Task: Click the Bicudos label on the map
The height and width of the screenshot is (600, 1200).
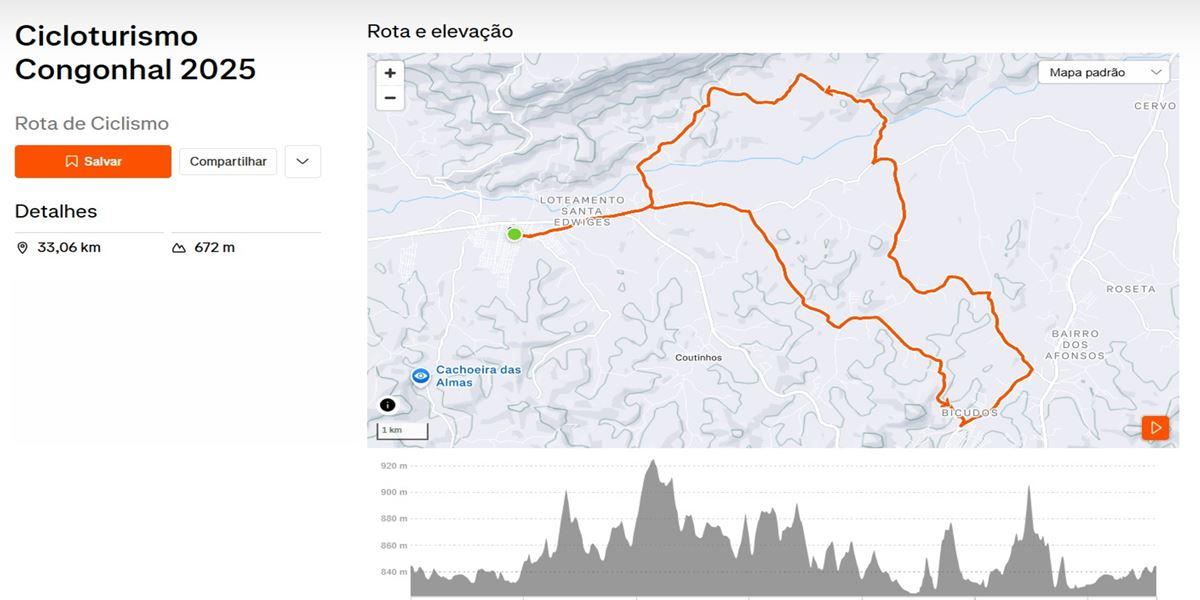Action: point(969,412)
